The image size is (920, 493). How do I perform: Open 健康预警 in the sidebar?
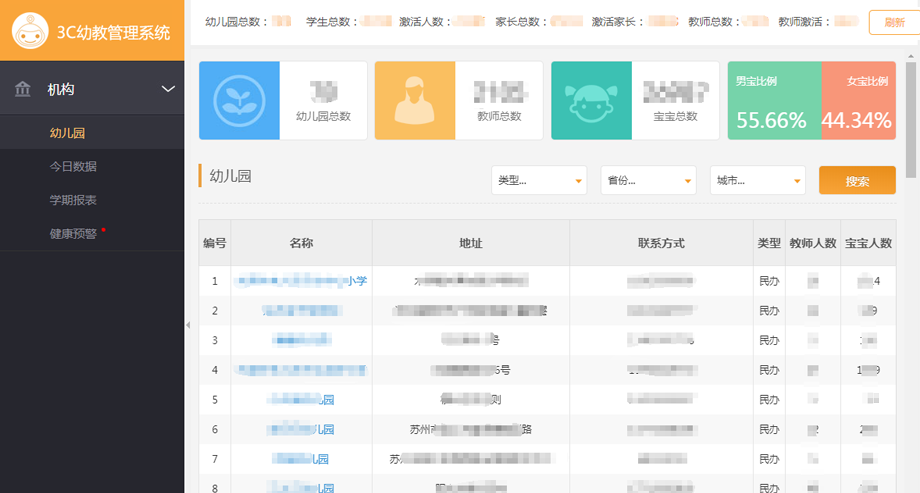point(73,233)
